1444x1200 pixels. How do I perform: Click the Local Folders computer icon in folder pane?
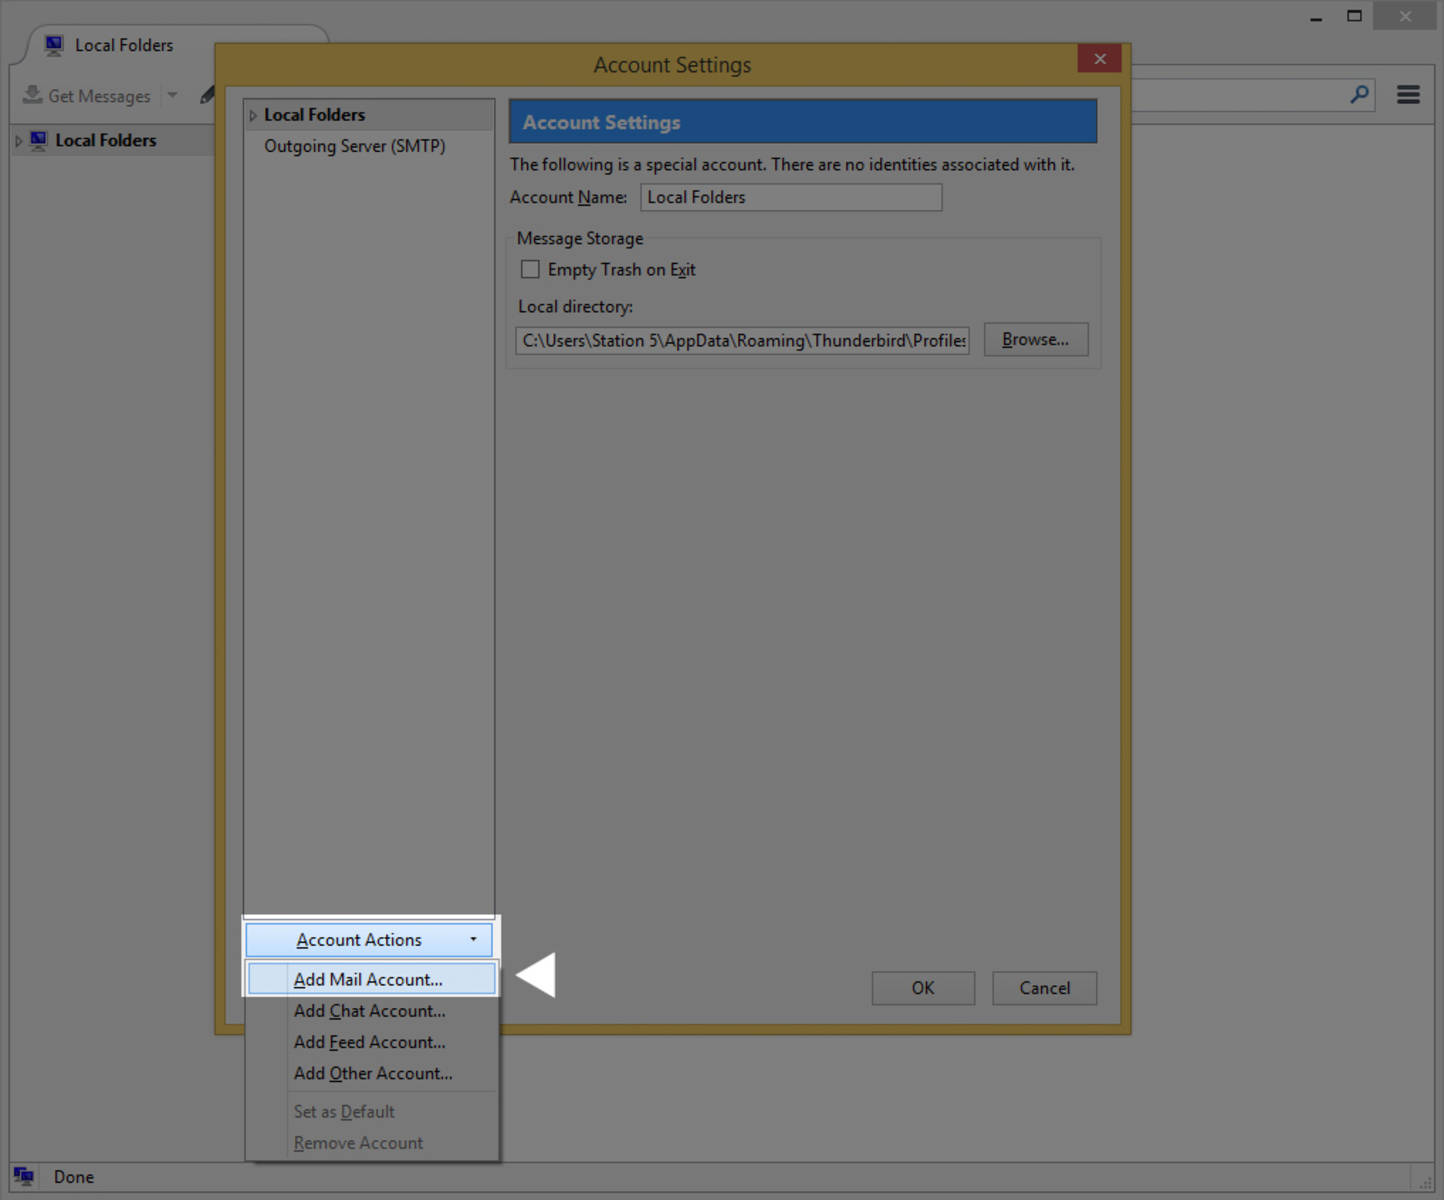39,141
